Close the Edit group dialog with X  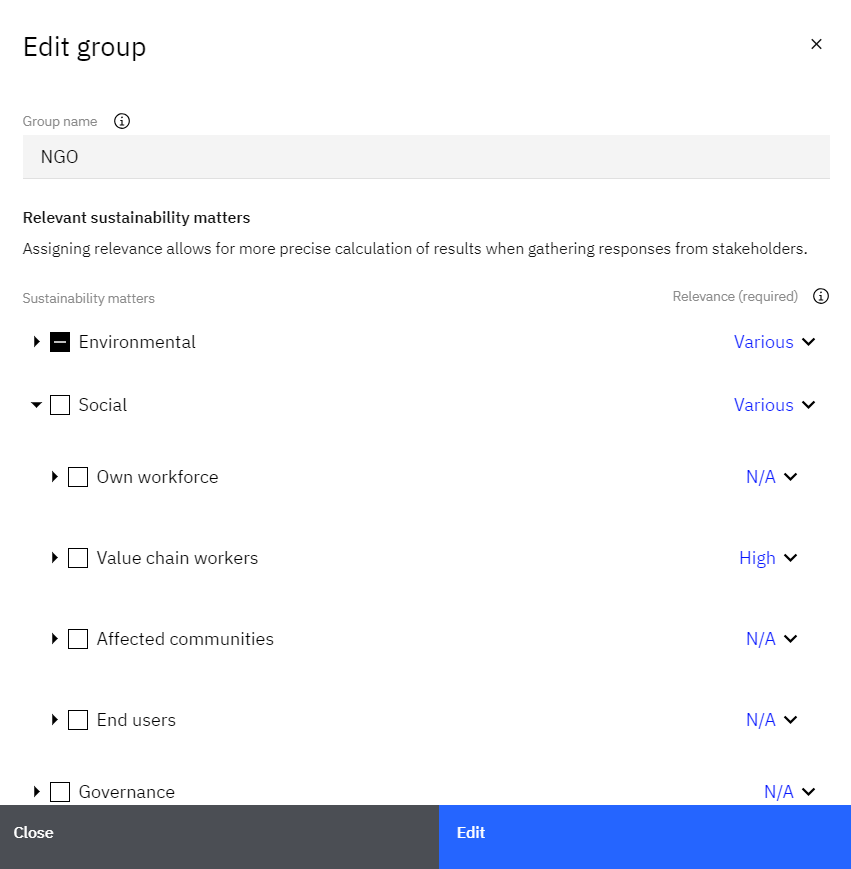click(816, 44)
